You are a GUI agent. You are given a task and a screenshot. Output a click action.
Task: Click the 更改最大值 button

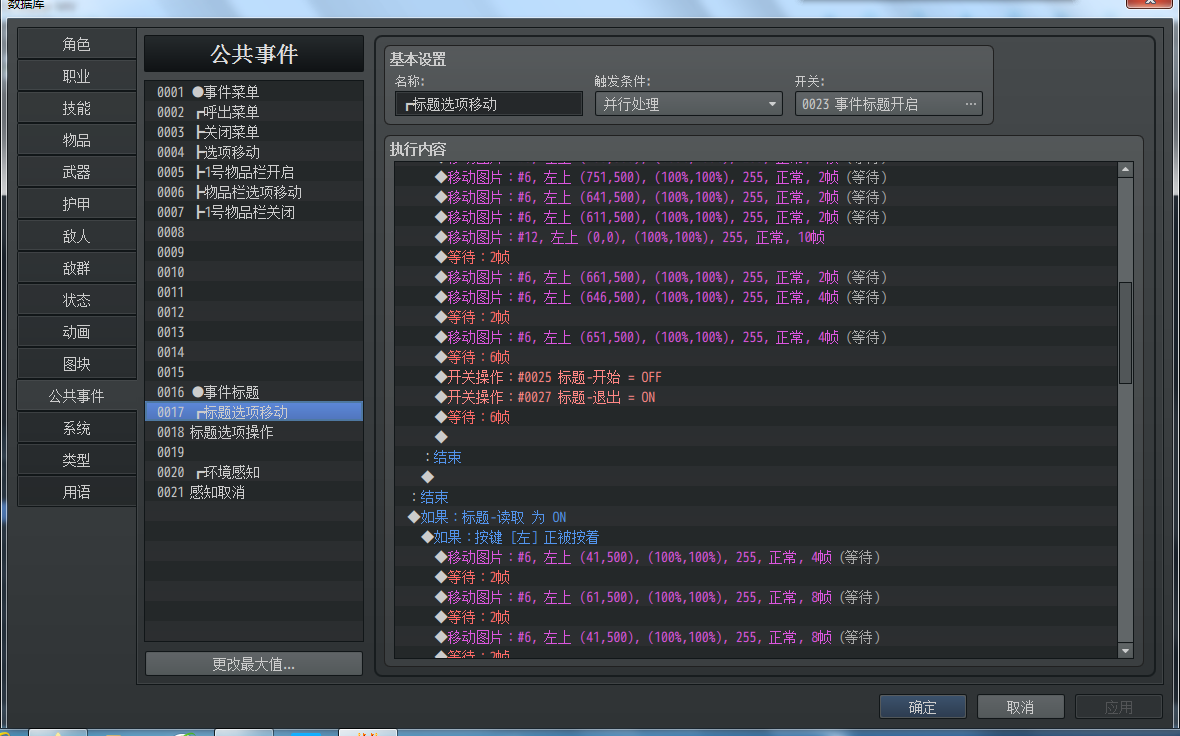coord(254,664)
